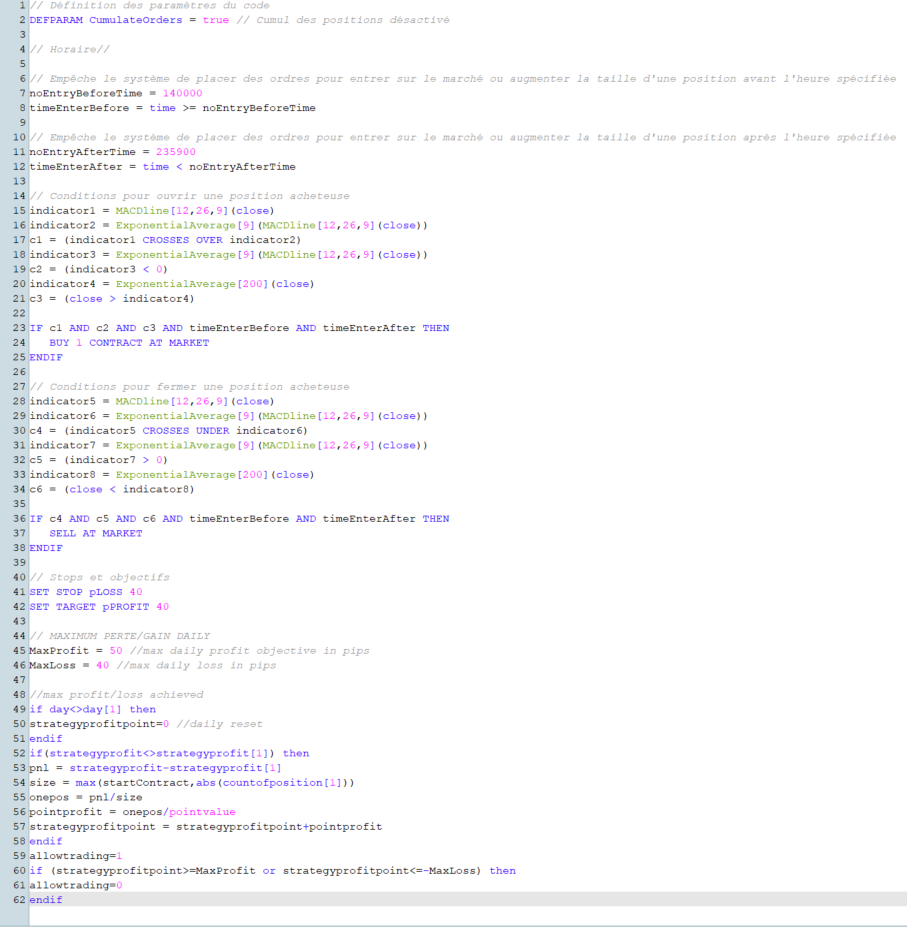Click c5 condition on line 32
This screenshot has height=927, width=907.
tap(99, 460)
